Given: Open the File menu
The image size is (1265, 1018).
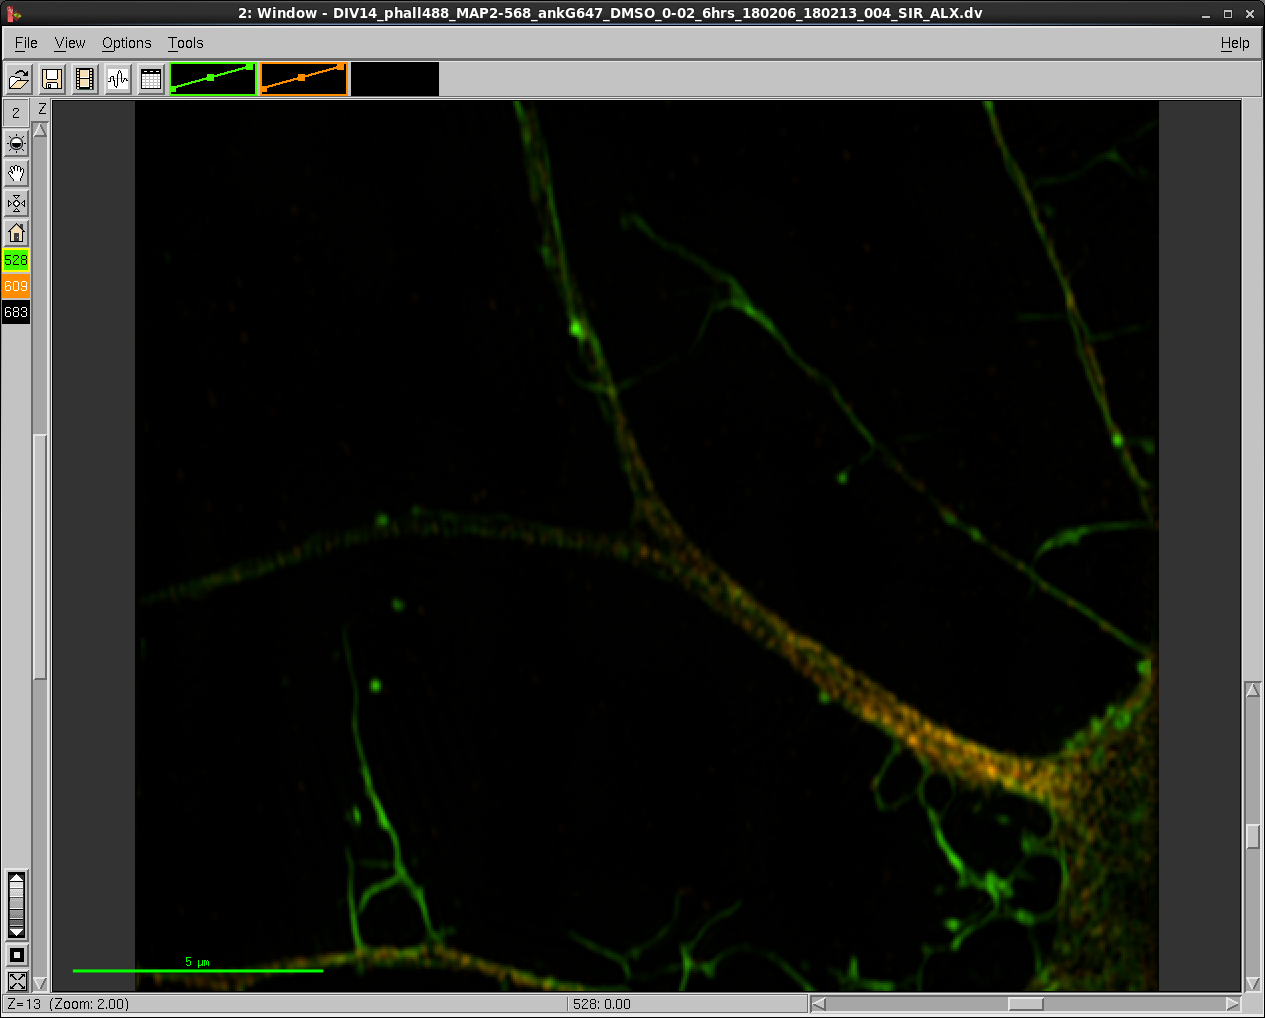Looking at the screenshot, I should pyautogui.click(x=26, y=43).
